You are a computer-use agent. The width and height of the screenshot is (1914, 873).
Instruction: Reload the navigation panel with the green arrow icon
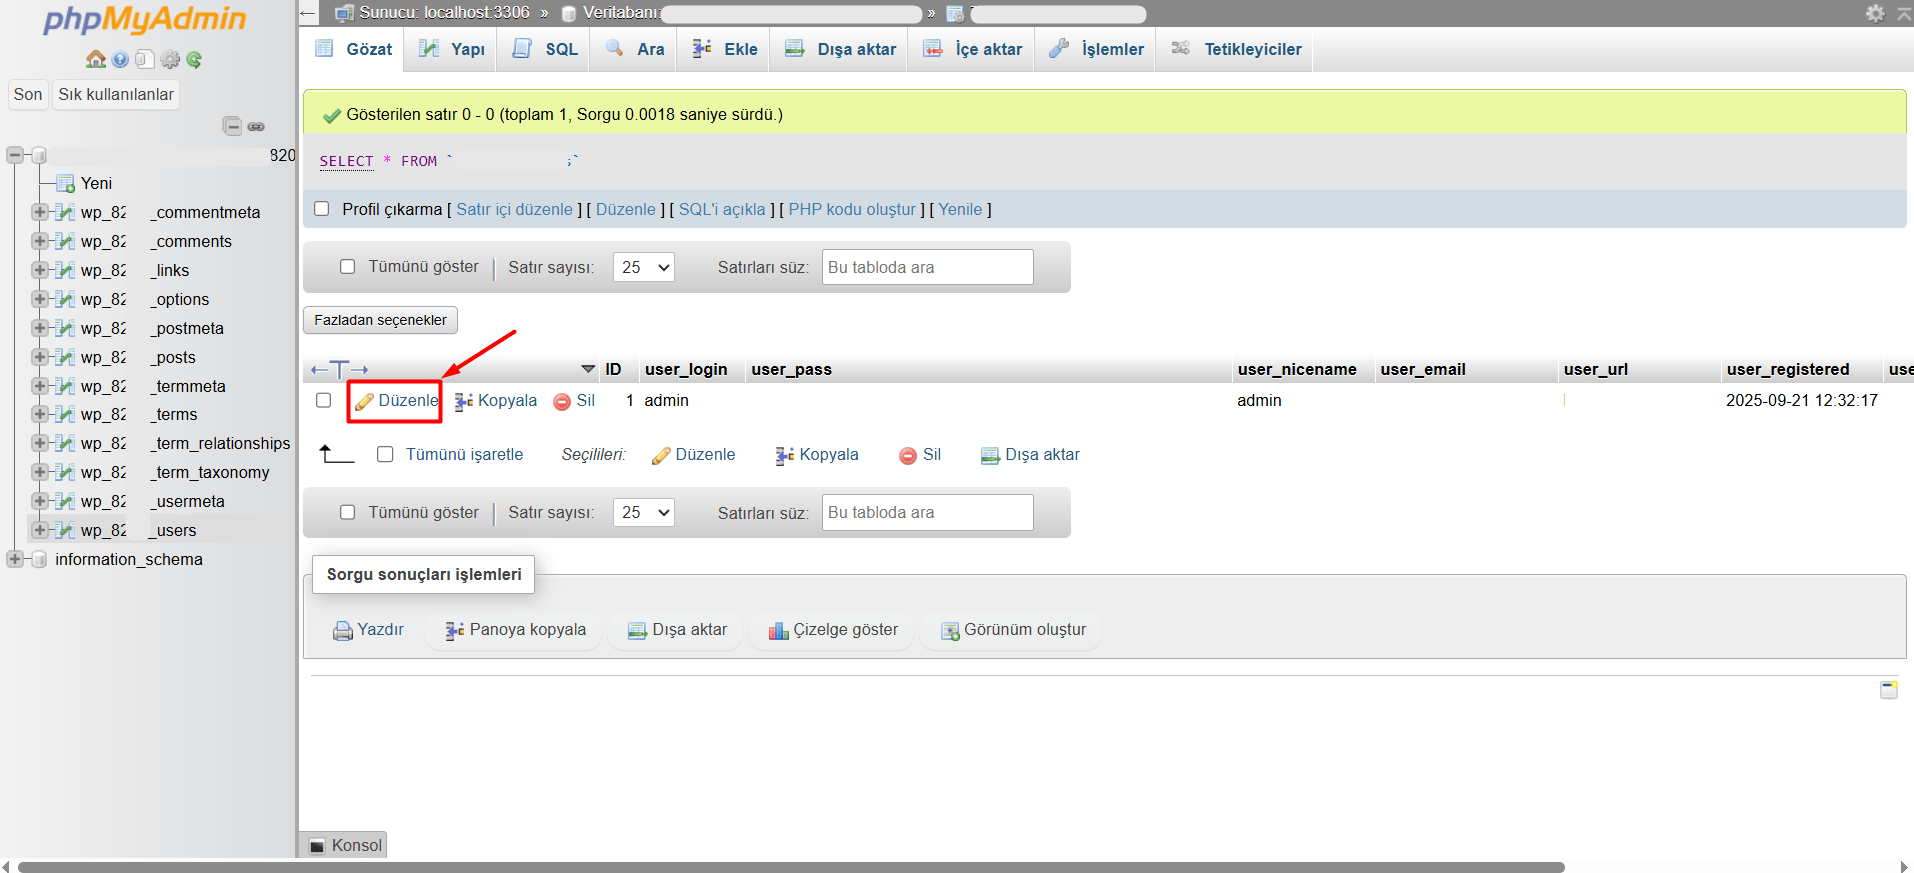[x=194, y=59]
